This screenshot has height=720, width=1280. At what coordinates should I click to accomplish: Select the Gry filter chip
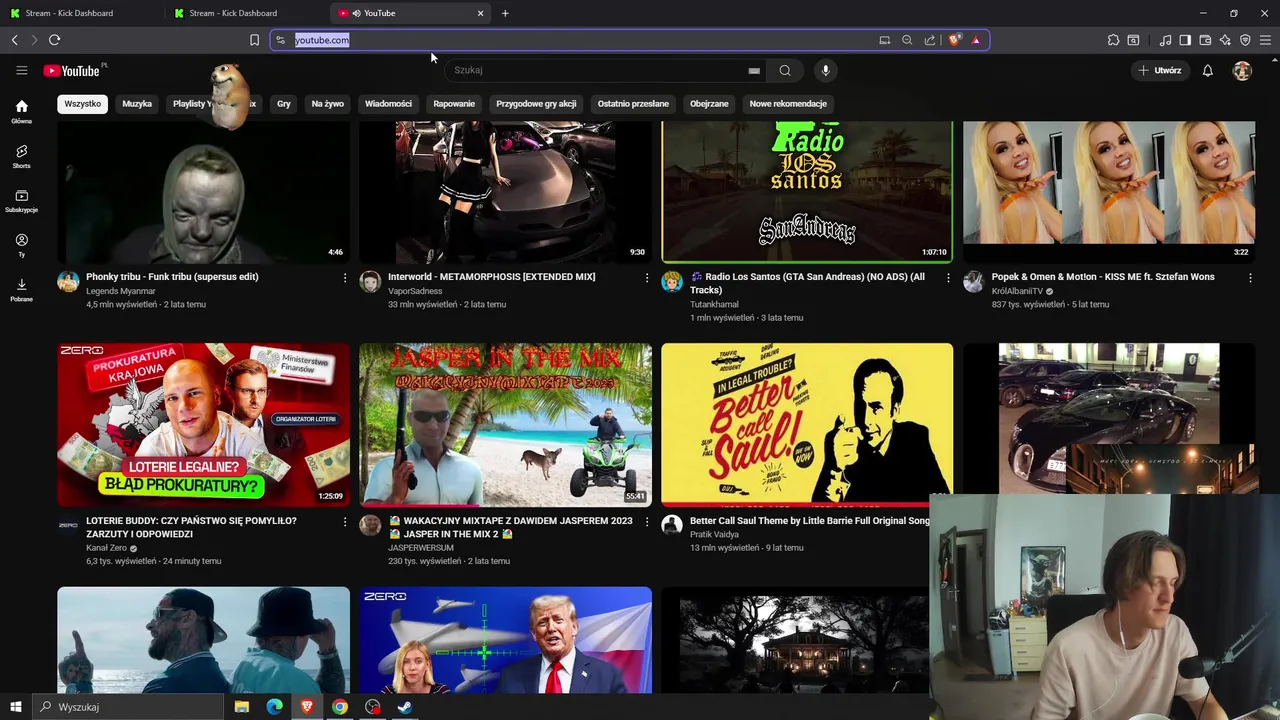coord(284,104)
